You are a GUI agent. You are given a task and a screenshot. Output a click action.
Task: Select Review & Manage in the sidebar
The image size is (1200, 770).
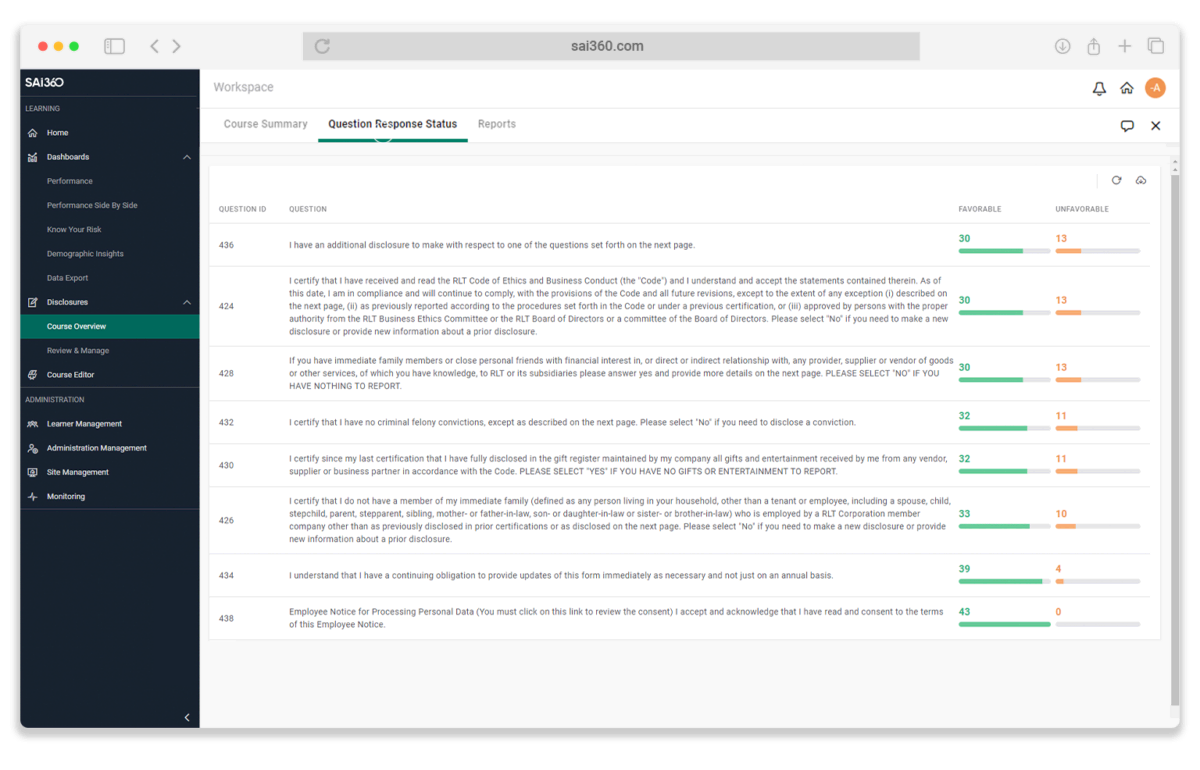pyautogui.click(x=77, y=350)
